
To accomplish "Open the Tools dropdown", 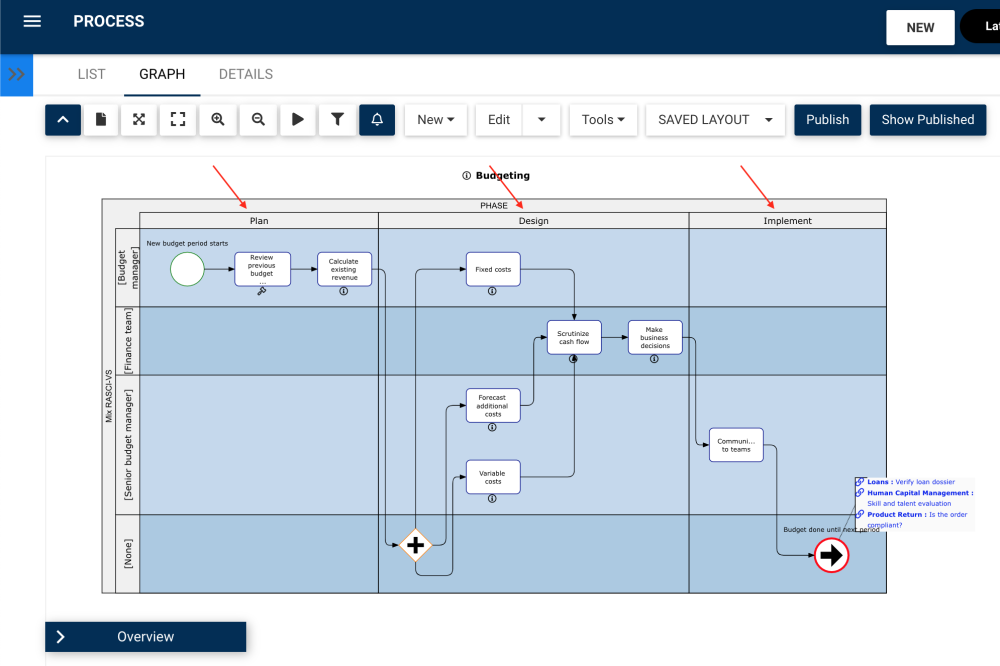I will [603, 119].
